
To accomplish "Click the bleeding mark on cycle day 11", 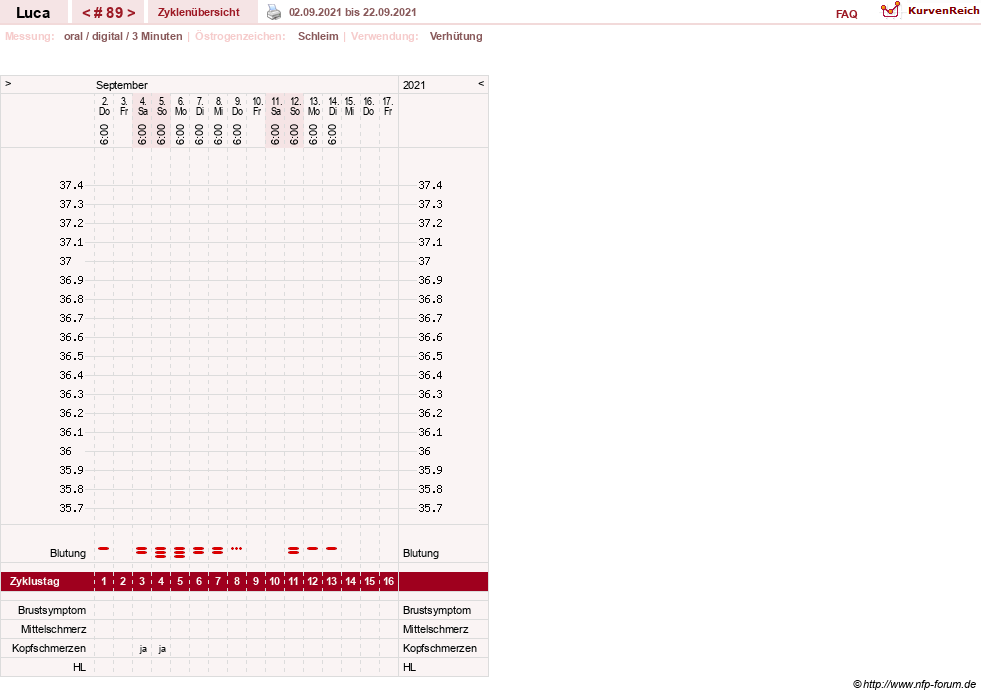I will [x=293, y=551].
